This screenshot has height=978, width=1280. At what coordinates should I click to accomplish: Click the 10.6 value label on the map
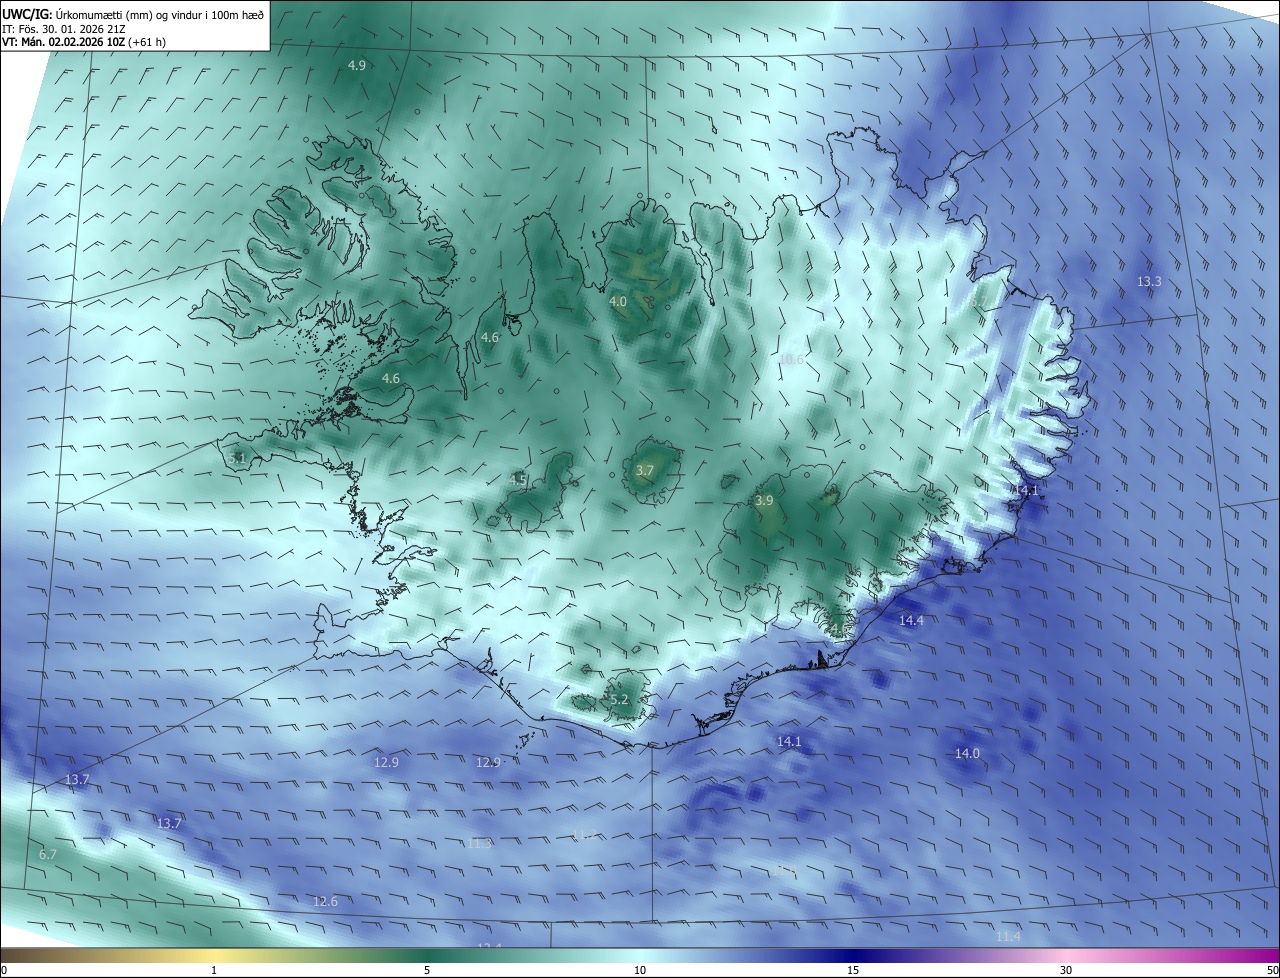[791, 359]
